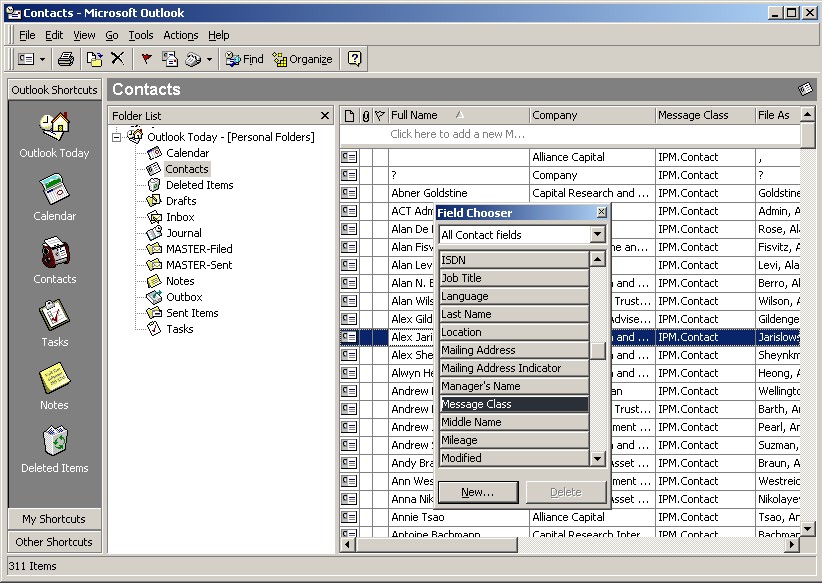Open the AutoDialer dropdown arrow

(x=209, y=59)
